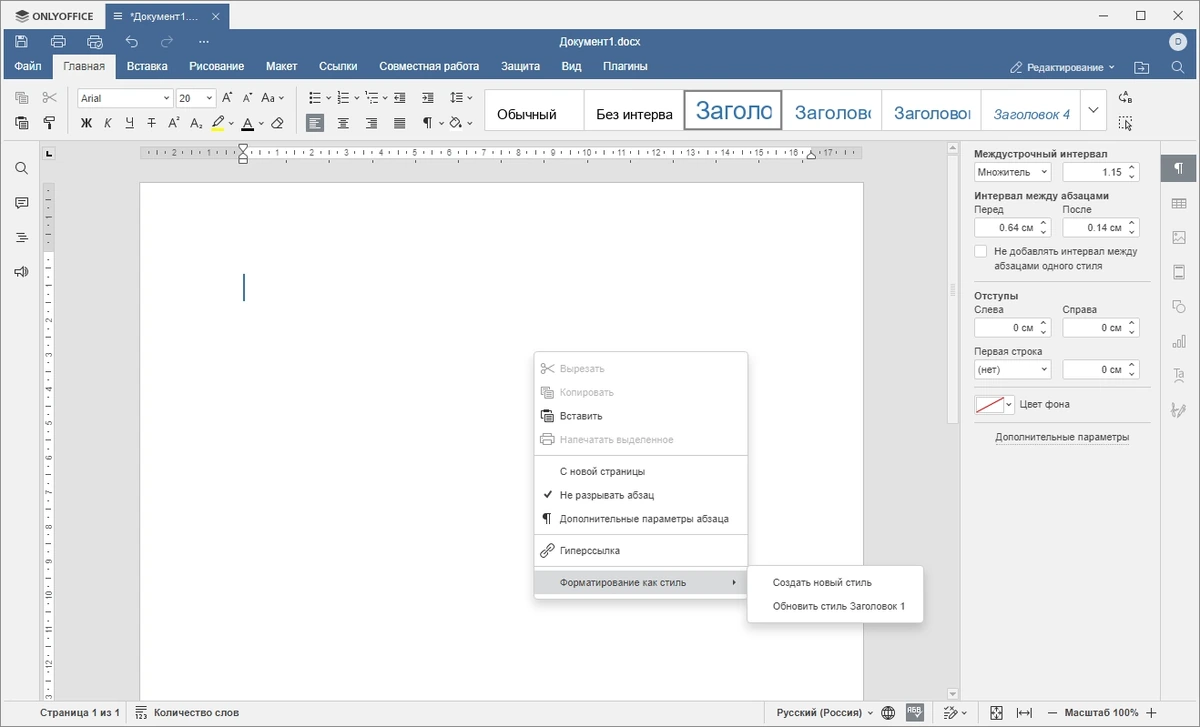This screenshot has height=727, width=1200.
Task: Toggle italic formatting (К)
Action: click(x=108, y=123)
